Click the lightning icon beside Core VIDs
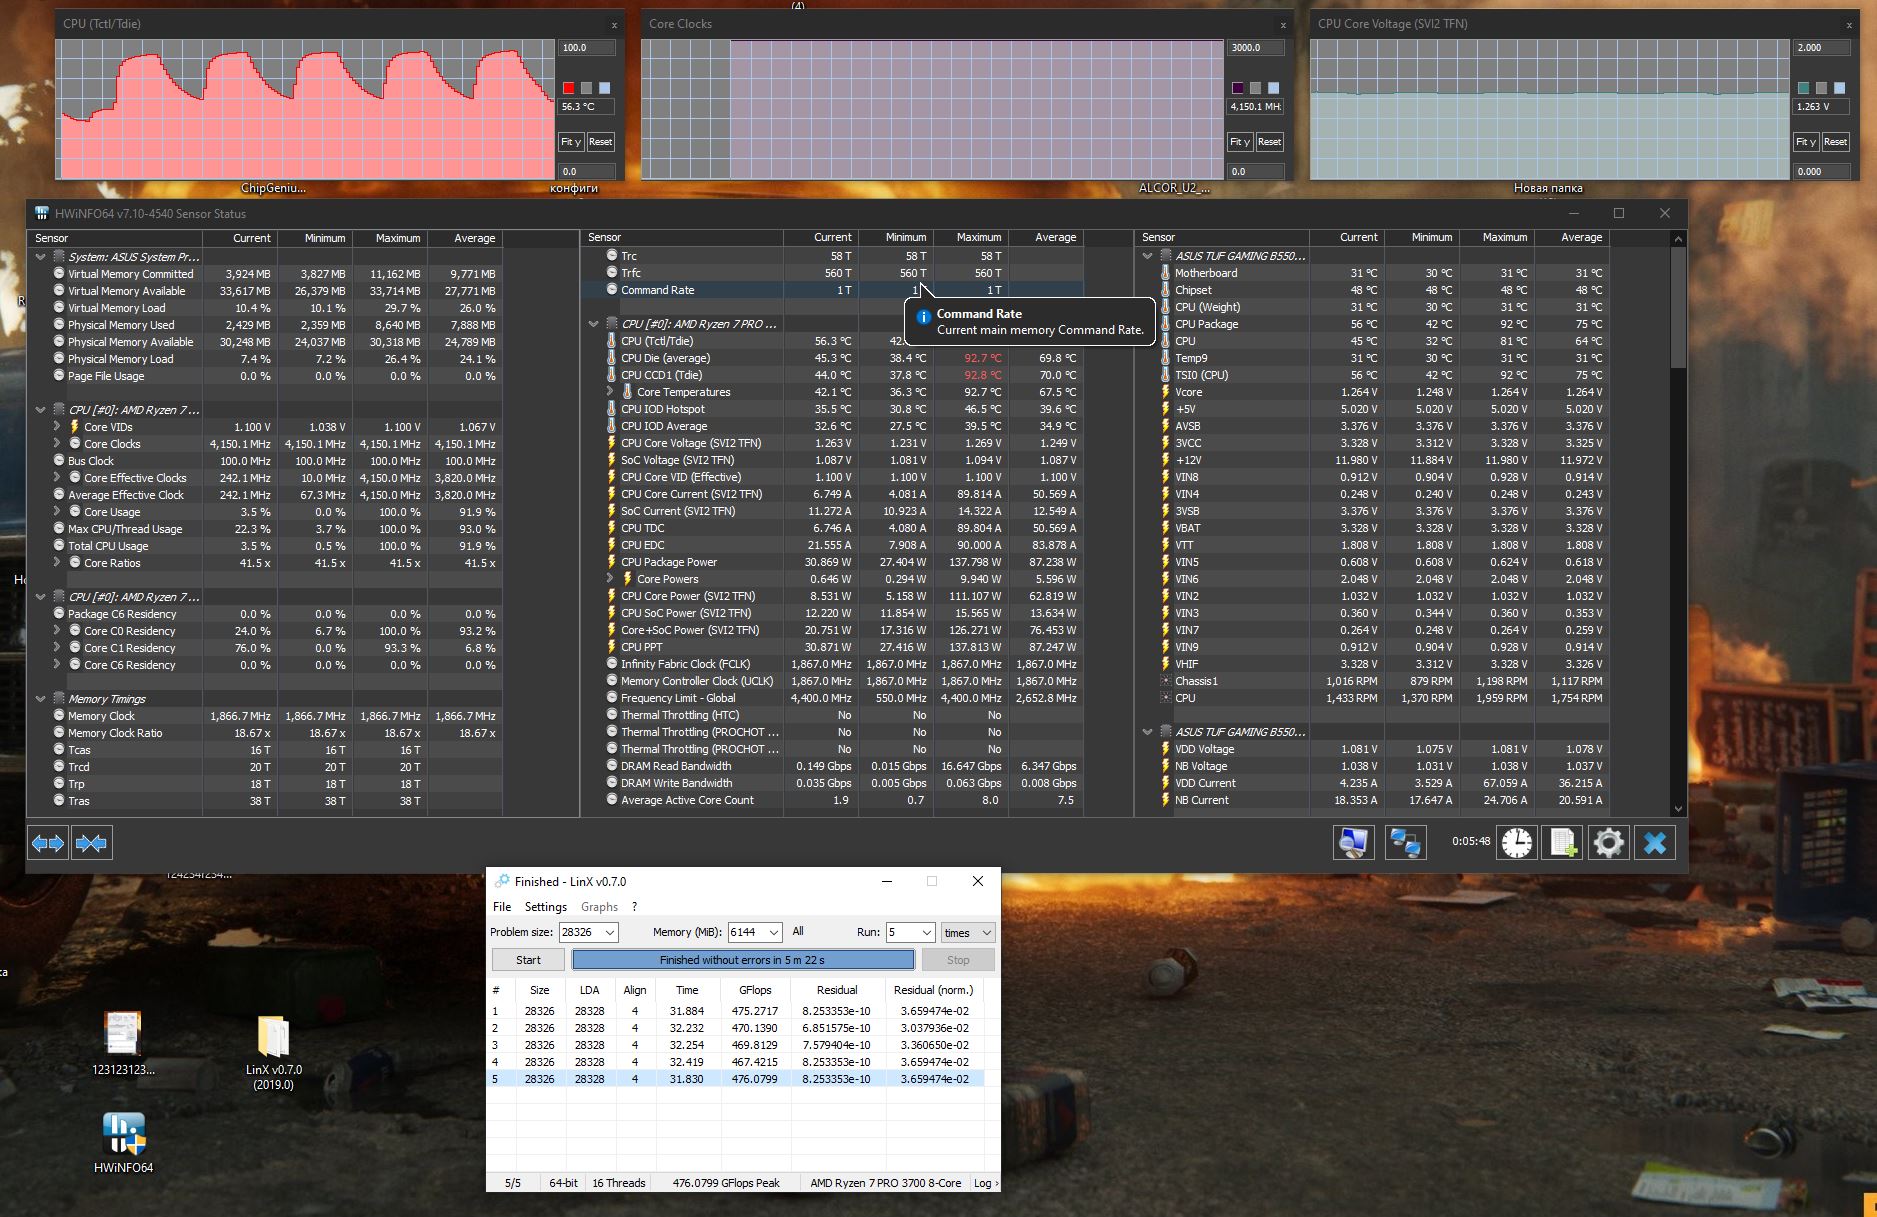 [x=75, y=427]
